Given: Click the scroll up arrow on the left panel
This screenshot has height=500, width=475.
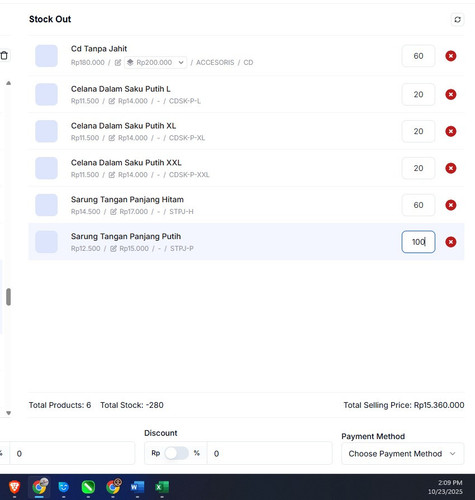Looking at the screenshot, I should pyautogui.click(x=9, y=83).
